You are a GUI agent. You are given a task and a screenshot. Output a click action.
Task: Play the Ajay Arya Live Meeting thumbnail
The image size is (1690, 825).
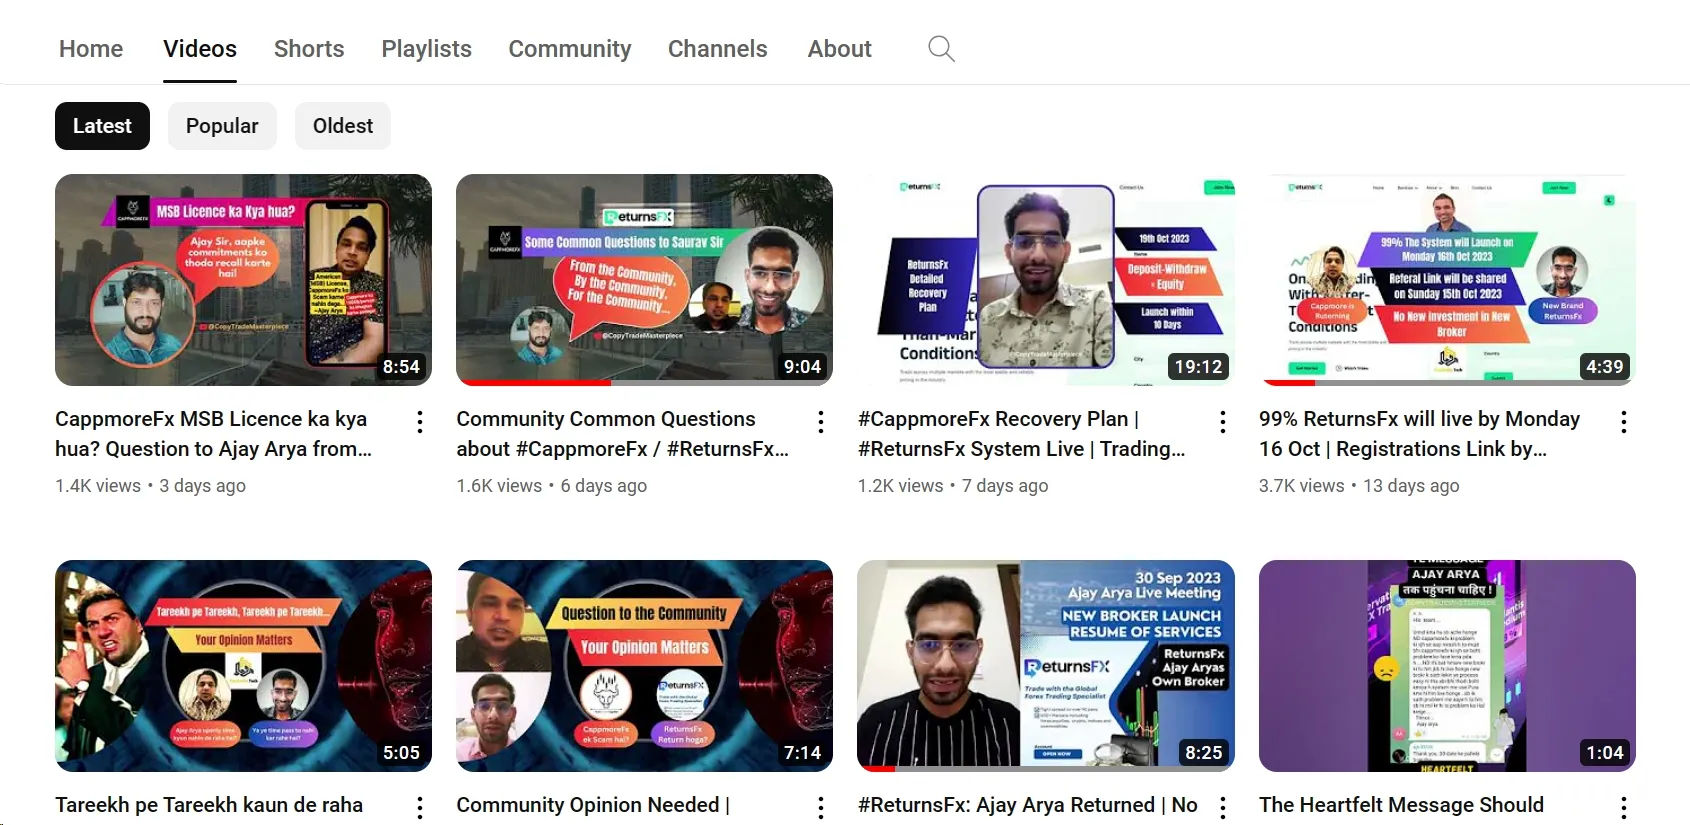click(x=1046, y=666)
